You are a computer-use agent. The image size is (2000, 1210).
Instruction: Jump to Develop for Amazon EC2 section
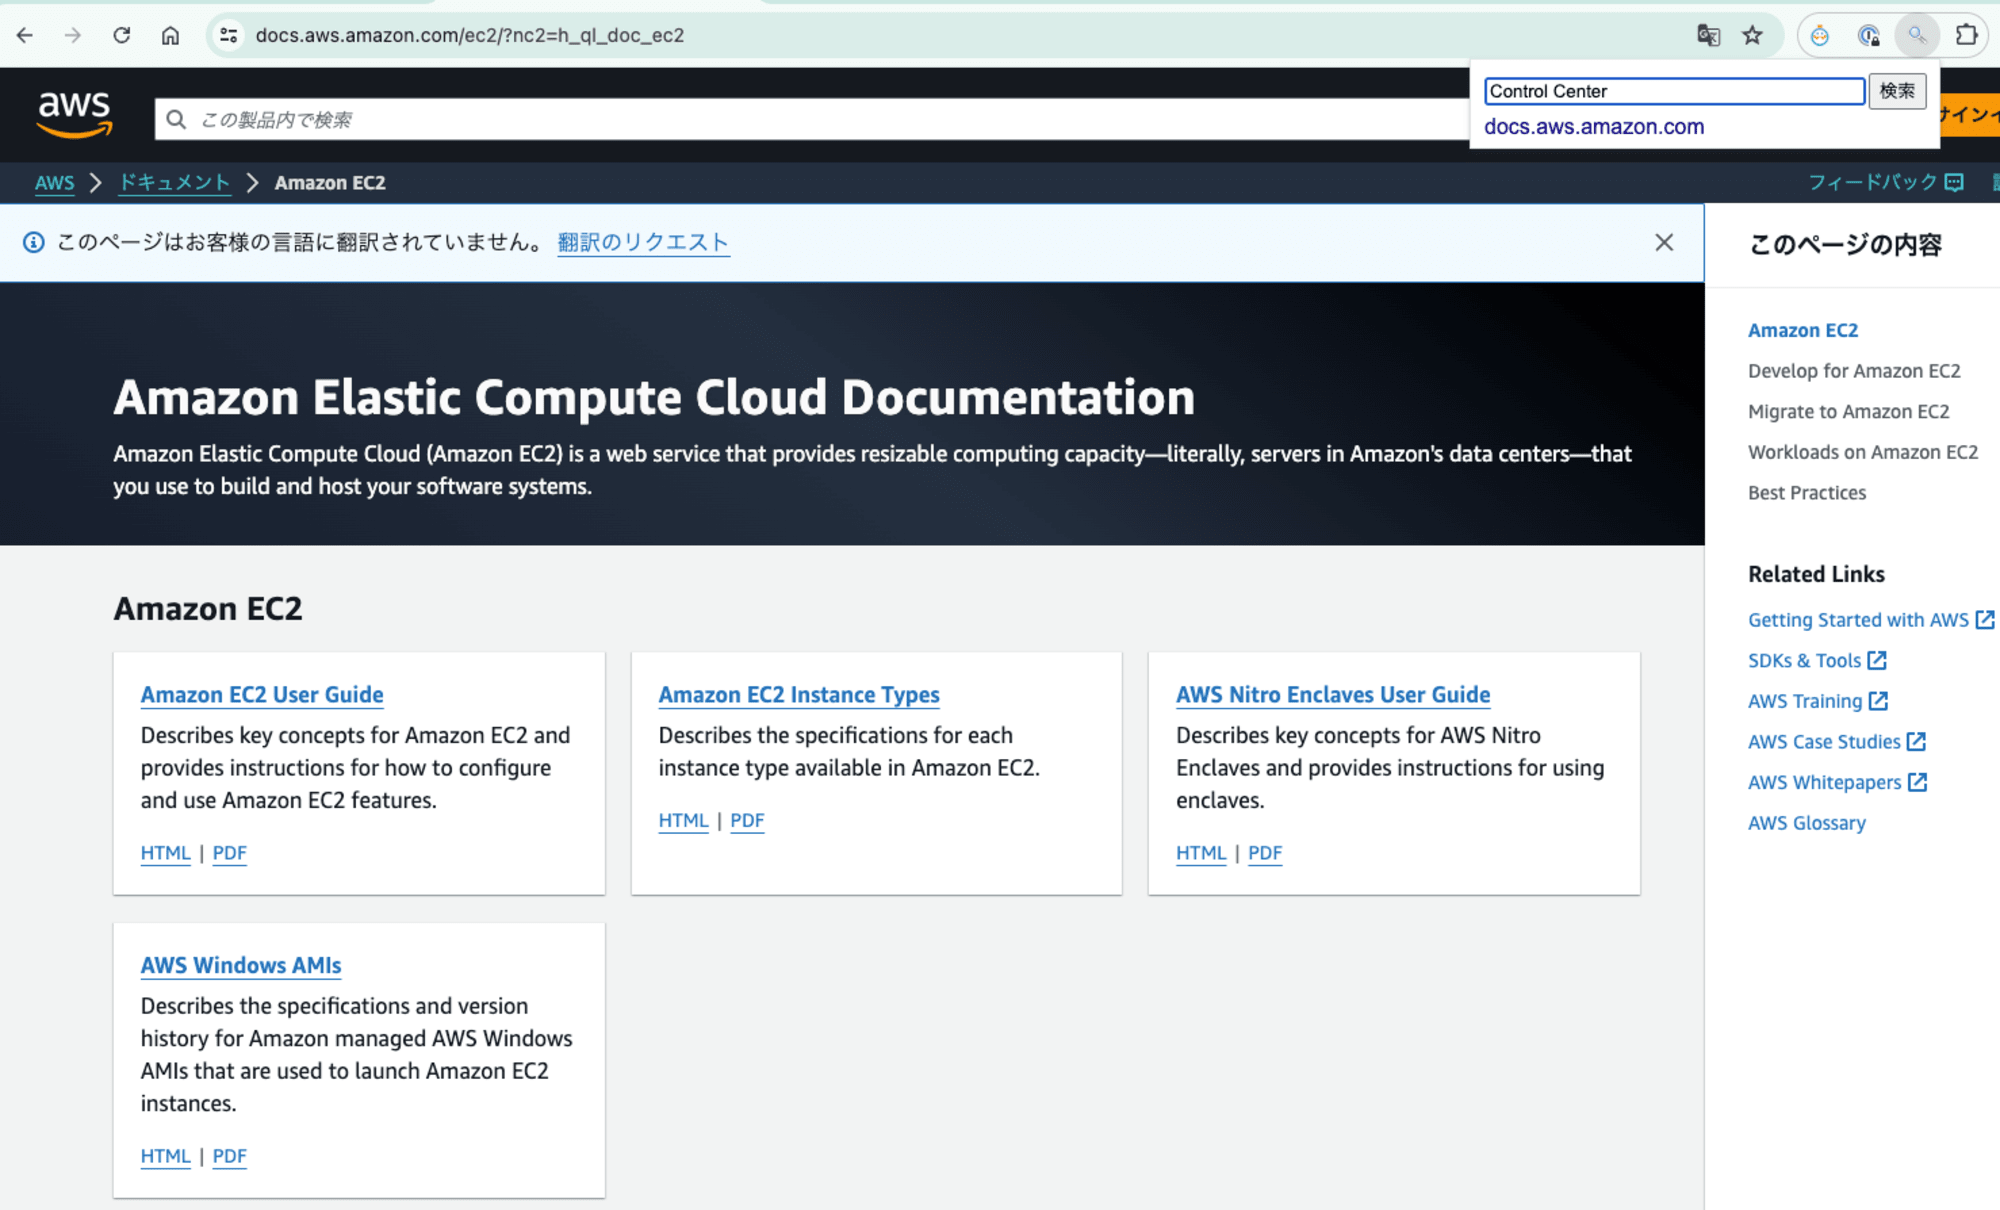coord(1854,371)
